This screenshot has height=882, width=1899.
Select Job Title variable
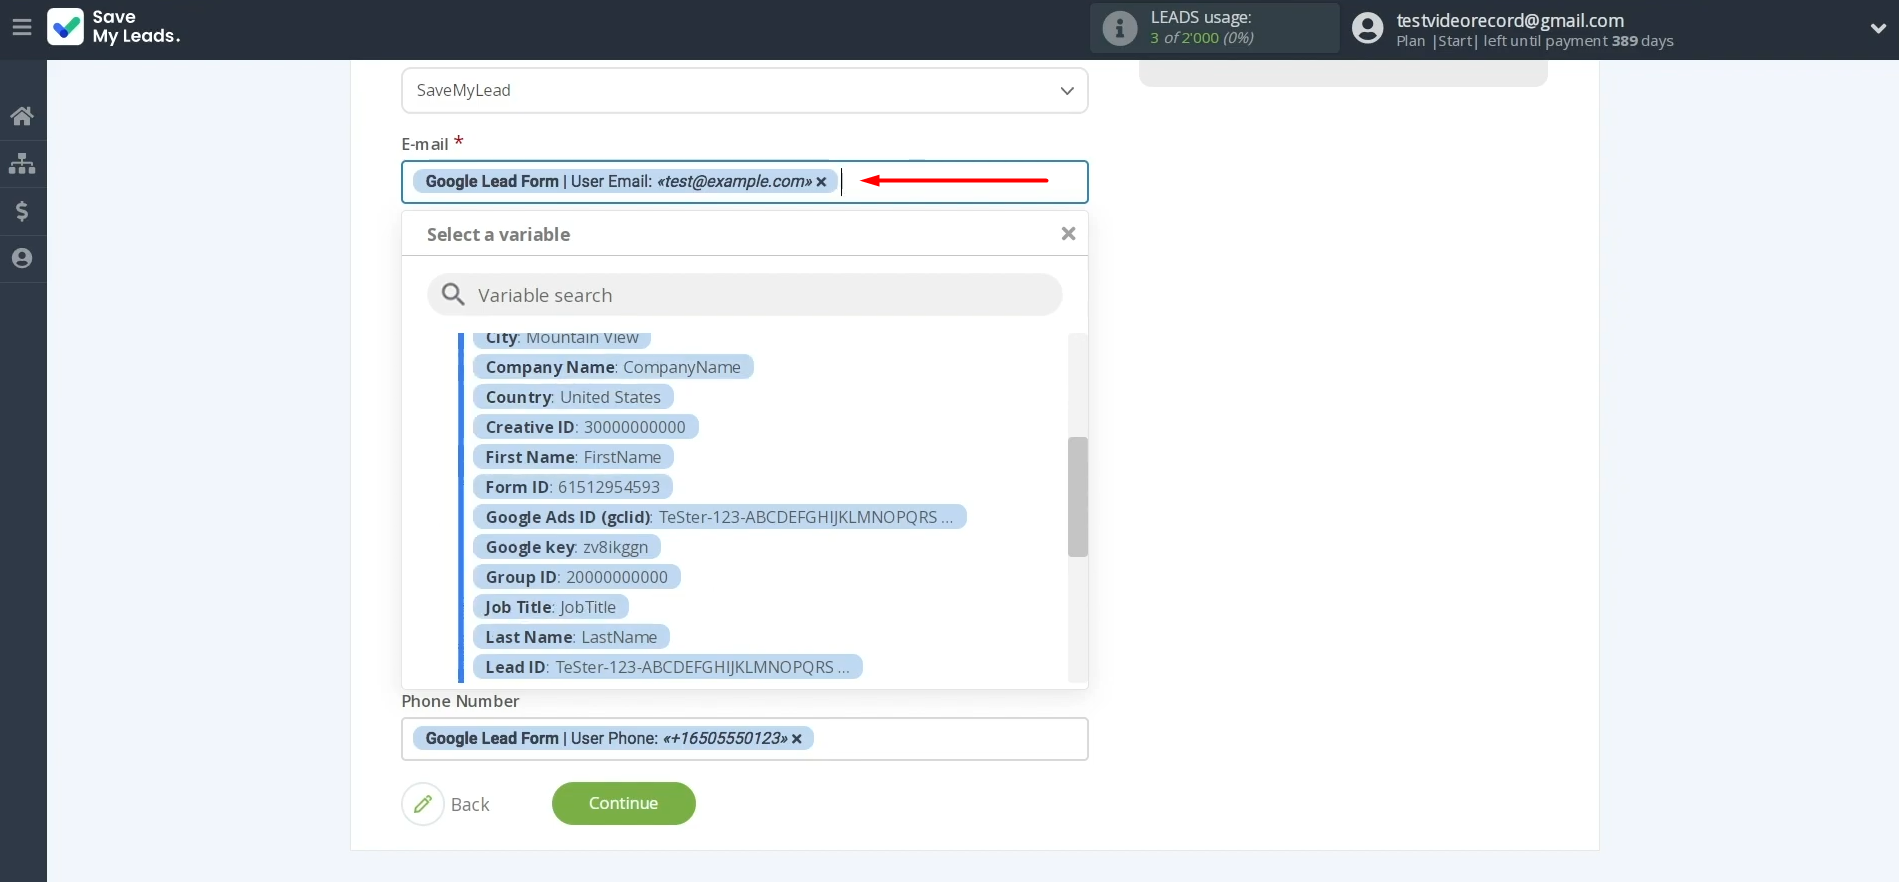coord(550,607)
